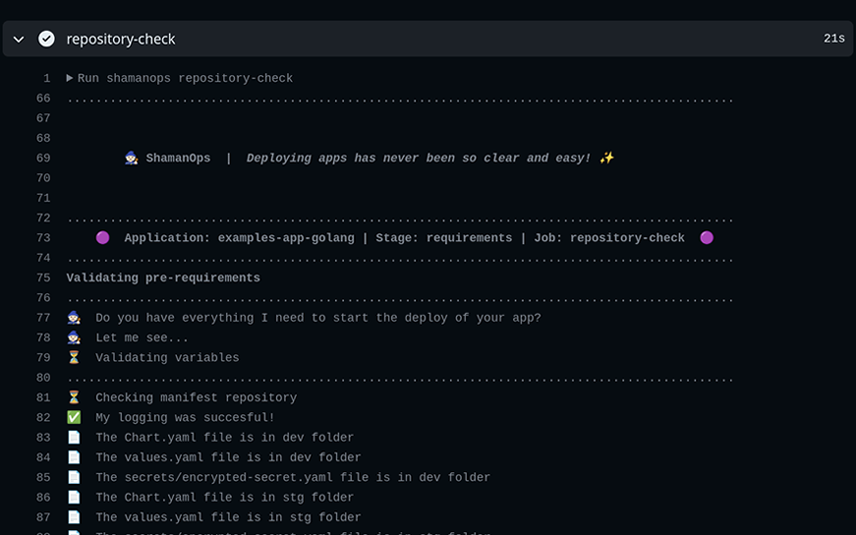Click the repository-check success checkmark icon

point(46,39)
